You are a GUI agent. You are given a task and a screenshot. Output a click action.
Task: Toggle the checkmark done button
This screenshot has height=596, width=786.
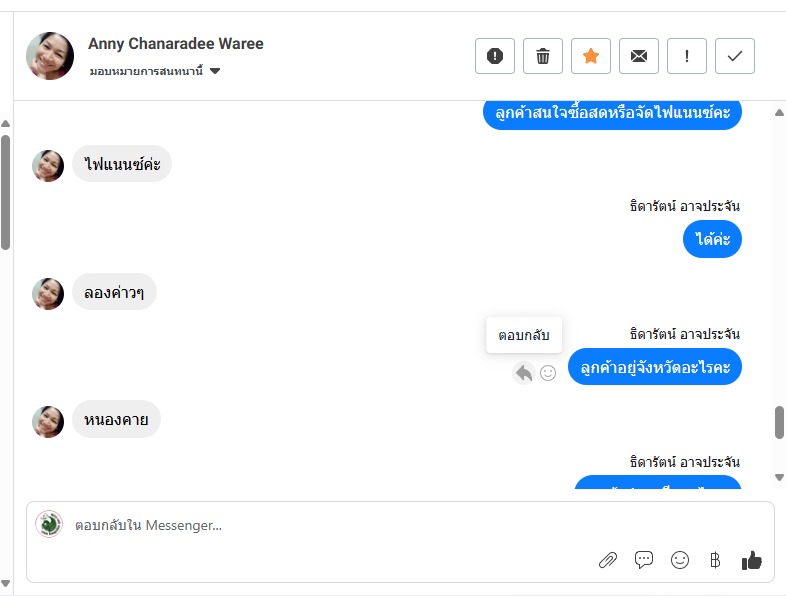[735, 56]
